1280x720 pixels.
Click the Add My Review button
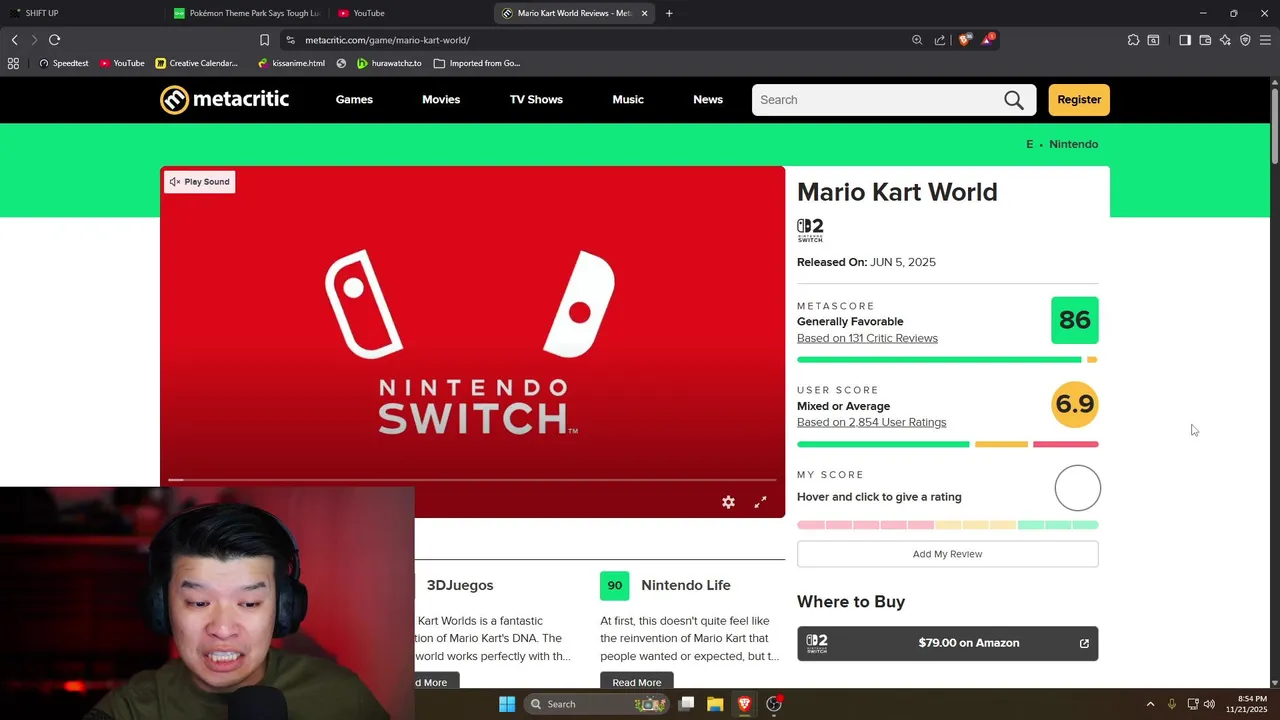[947, 554]
